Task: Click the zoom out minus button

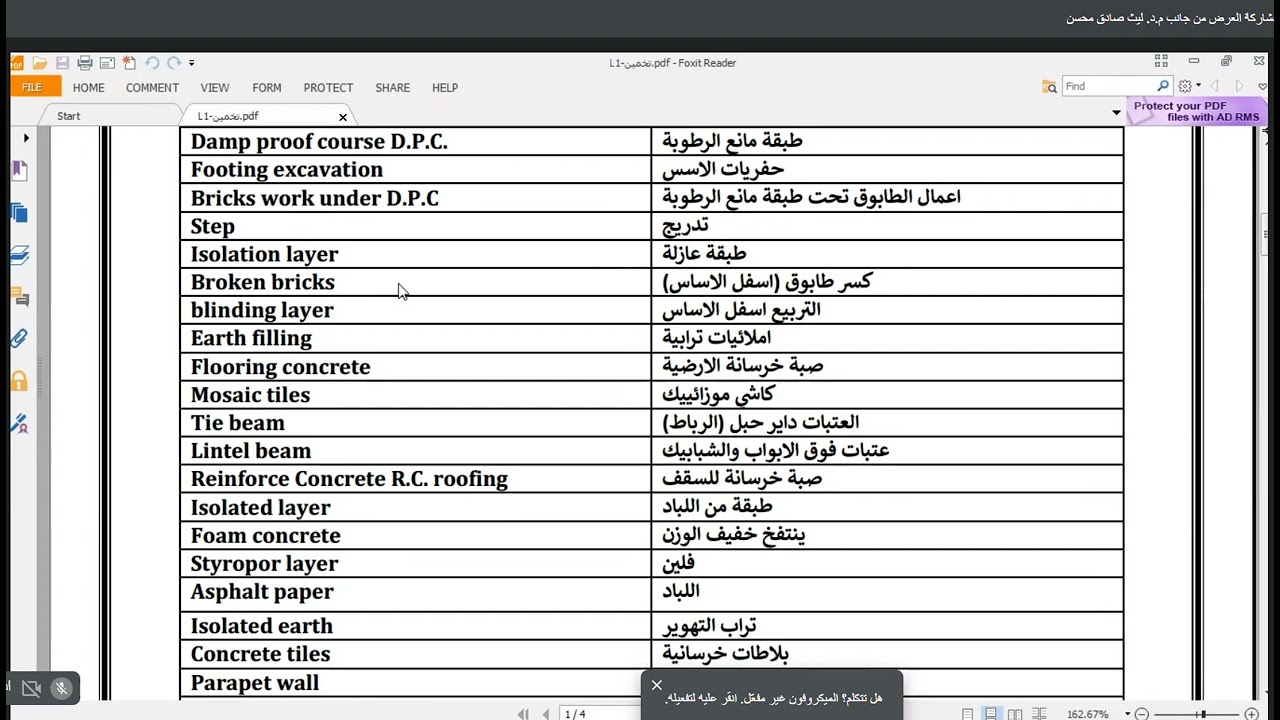Action: pyautogui.click(x=1142, y=714)
